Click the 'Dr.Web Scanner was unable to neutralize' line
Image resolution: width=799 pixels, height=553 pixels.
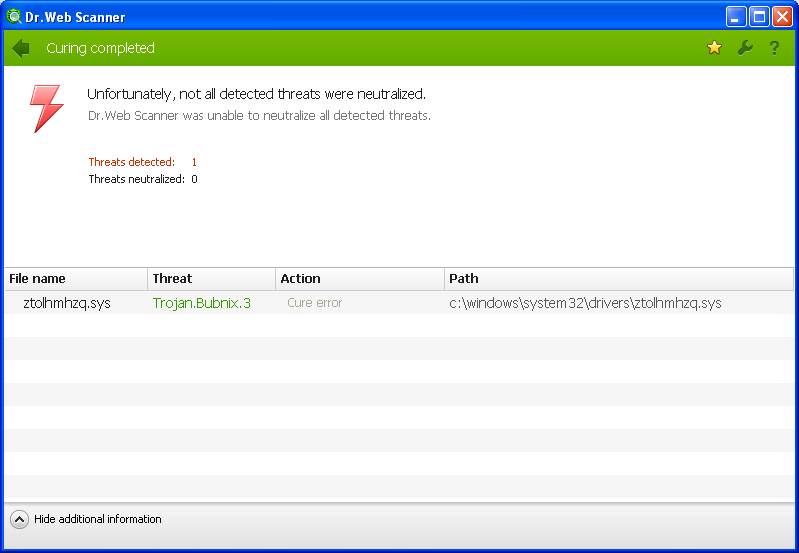[259, 116]
